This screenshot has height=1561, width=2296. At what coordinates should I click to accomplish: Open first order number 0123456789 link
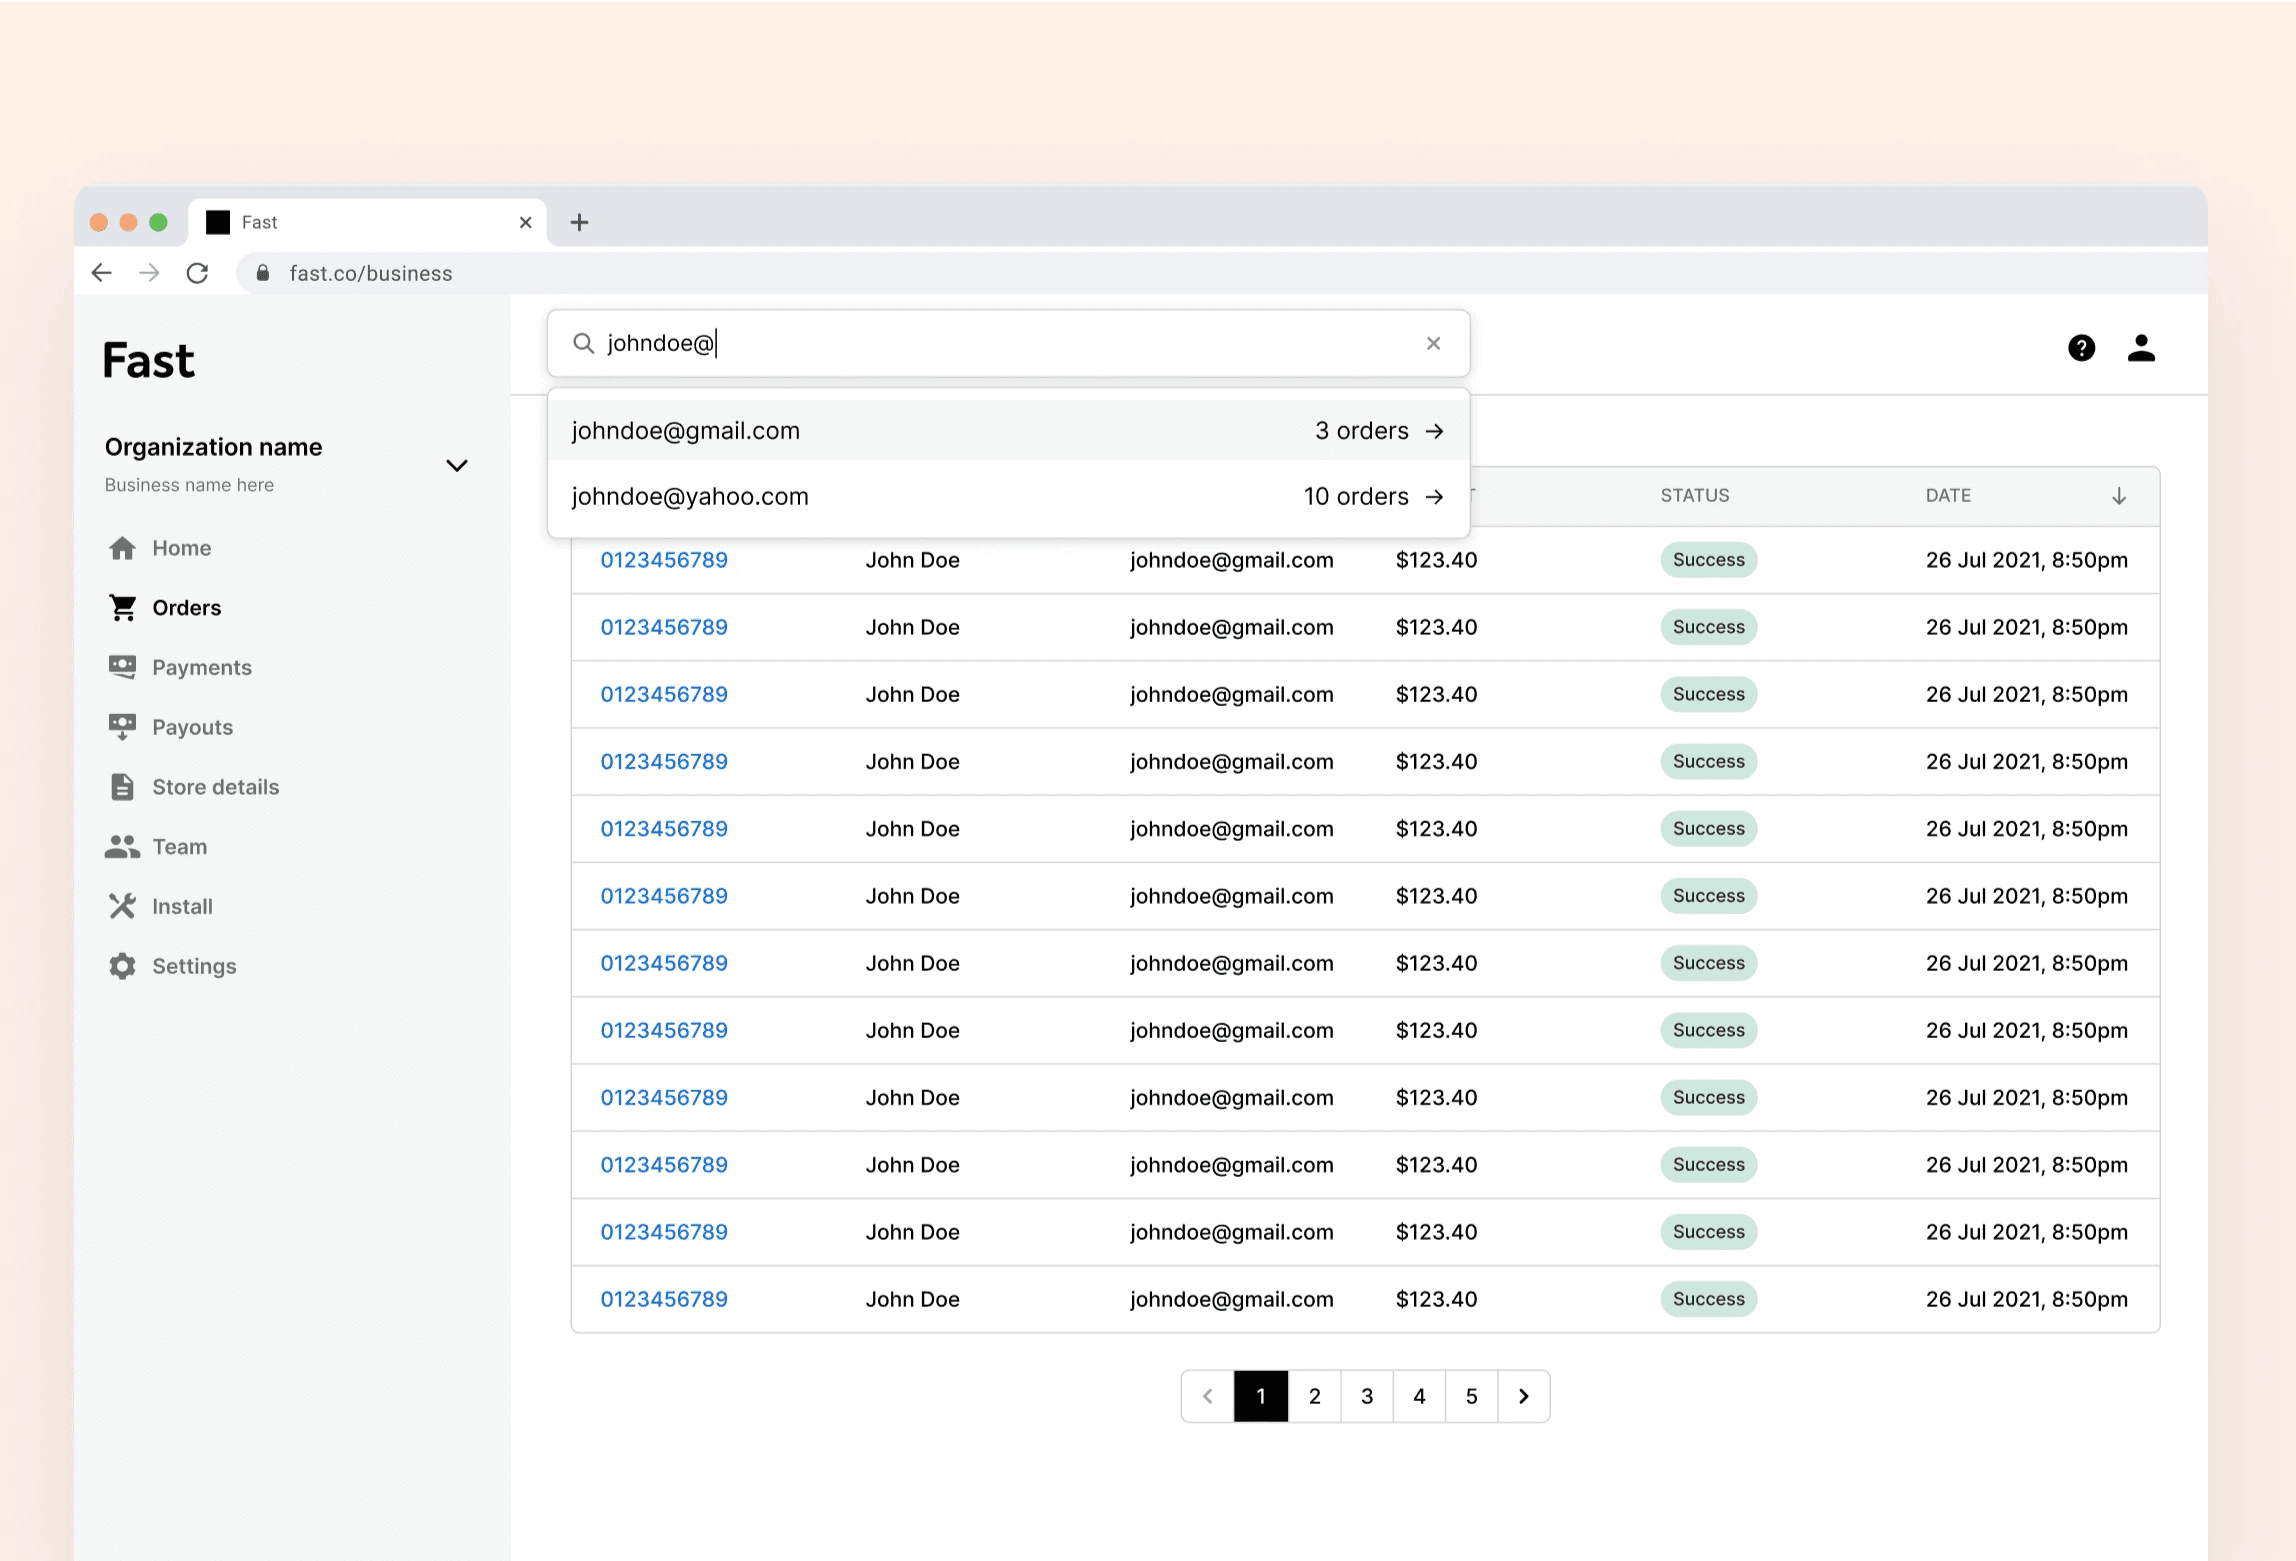(x=663, y=560)
